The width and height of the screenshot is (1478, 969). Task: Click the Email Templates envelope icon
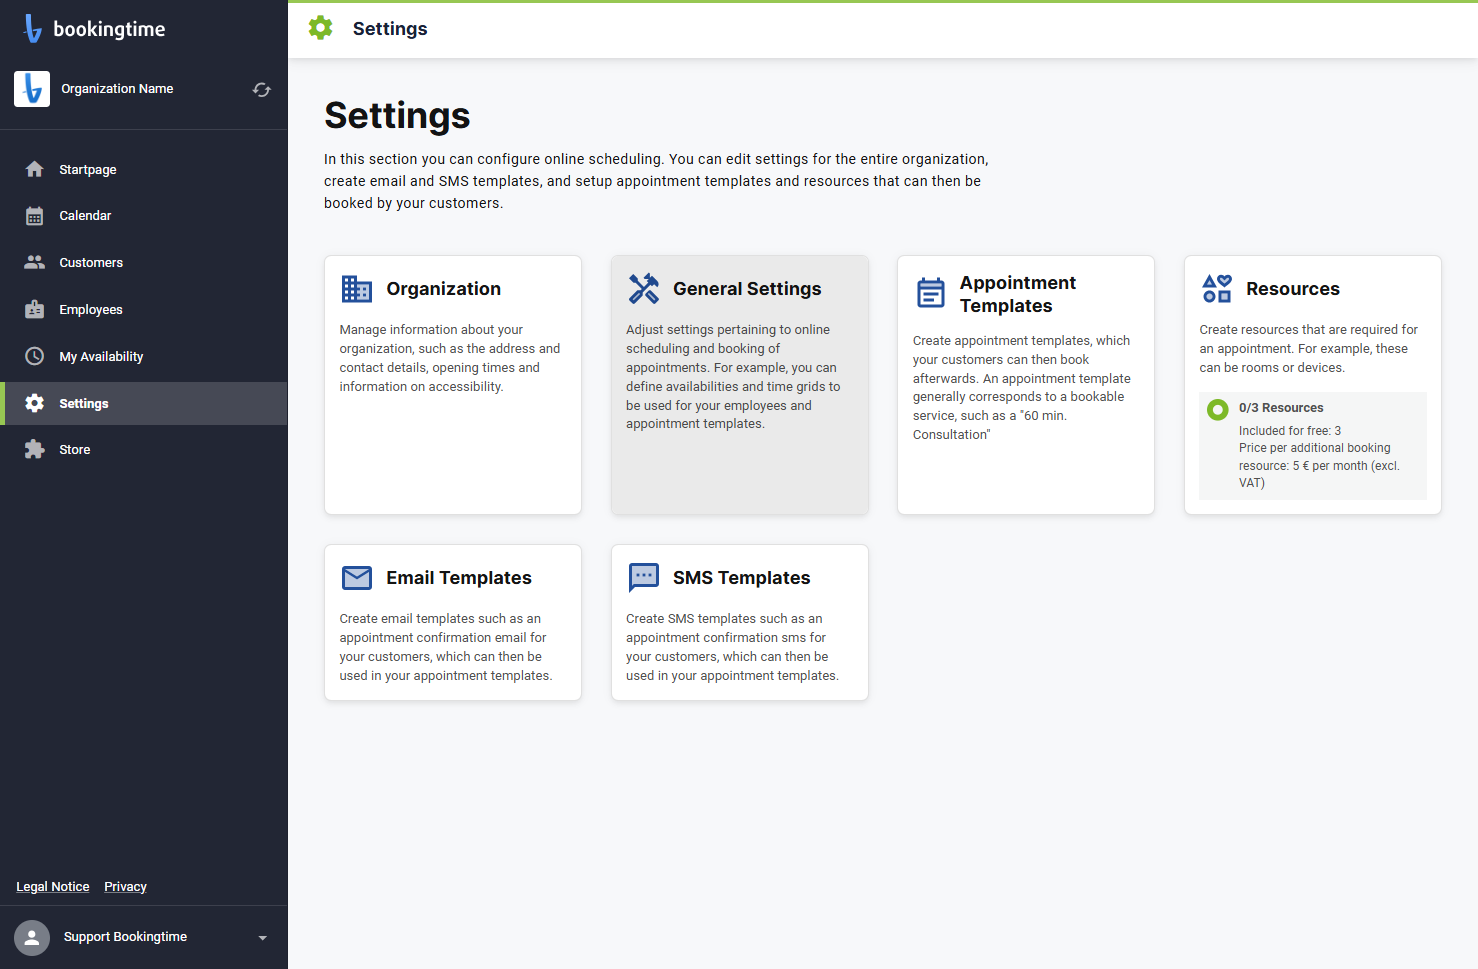click(x=357, y=578)
